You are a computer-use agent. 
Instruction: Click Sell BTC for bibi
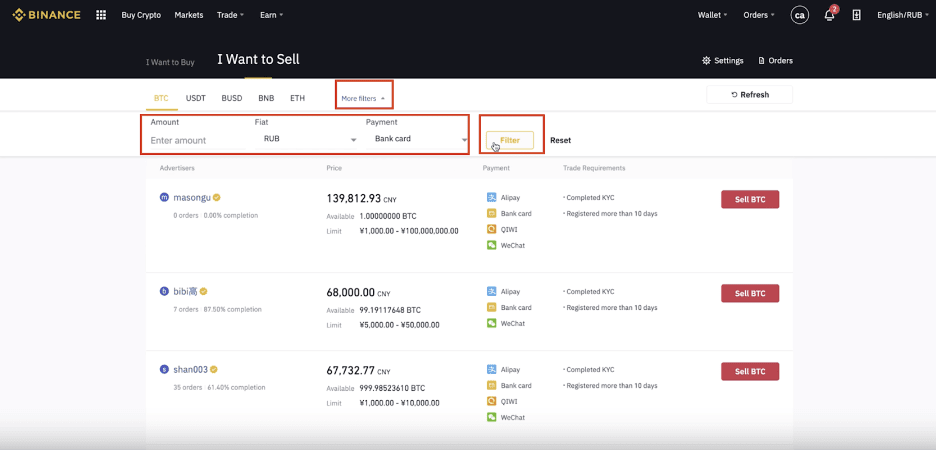750,293
